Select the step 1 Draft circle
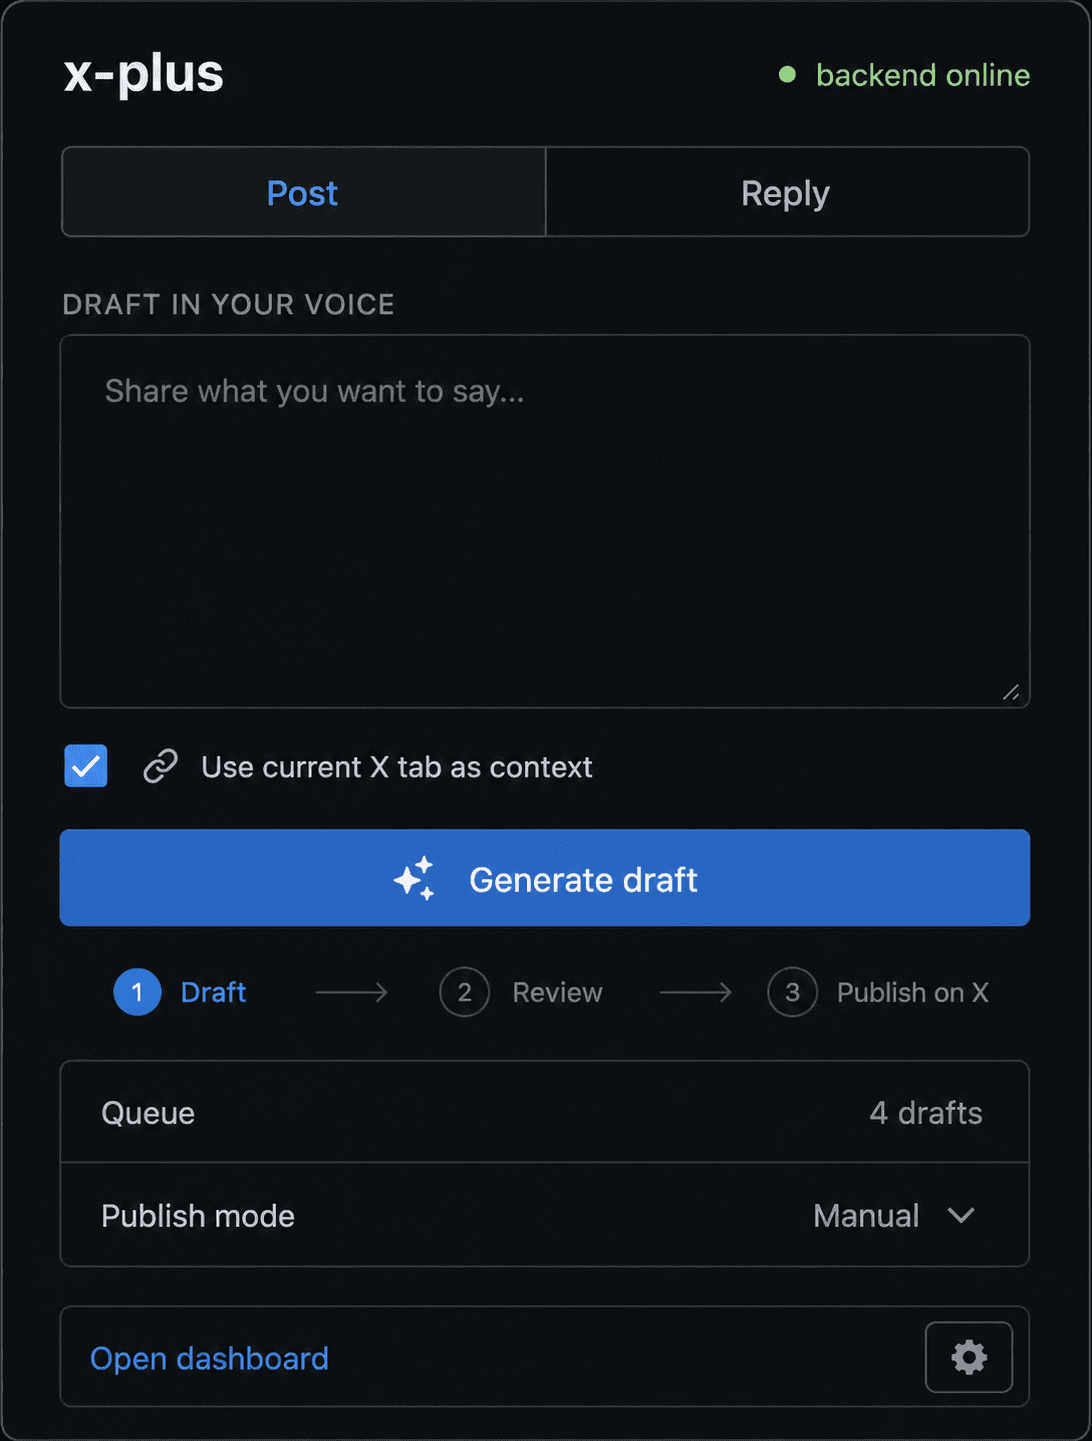The image size is (1092, 1441). [x=137, y=992]
